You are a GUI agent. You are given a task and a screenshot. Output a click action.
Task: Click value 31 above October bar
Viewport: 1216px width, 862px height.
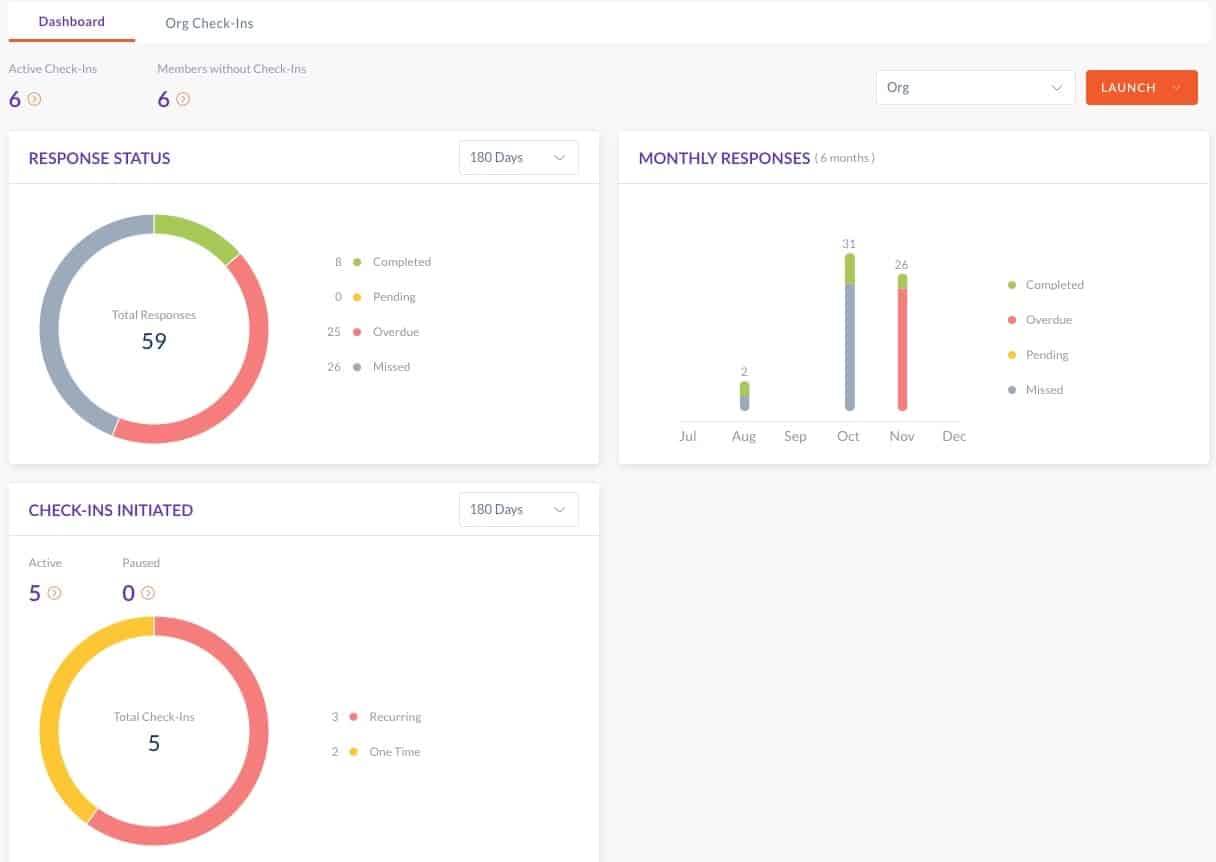[850, 244]
